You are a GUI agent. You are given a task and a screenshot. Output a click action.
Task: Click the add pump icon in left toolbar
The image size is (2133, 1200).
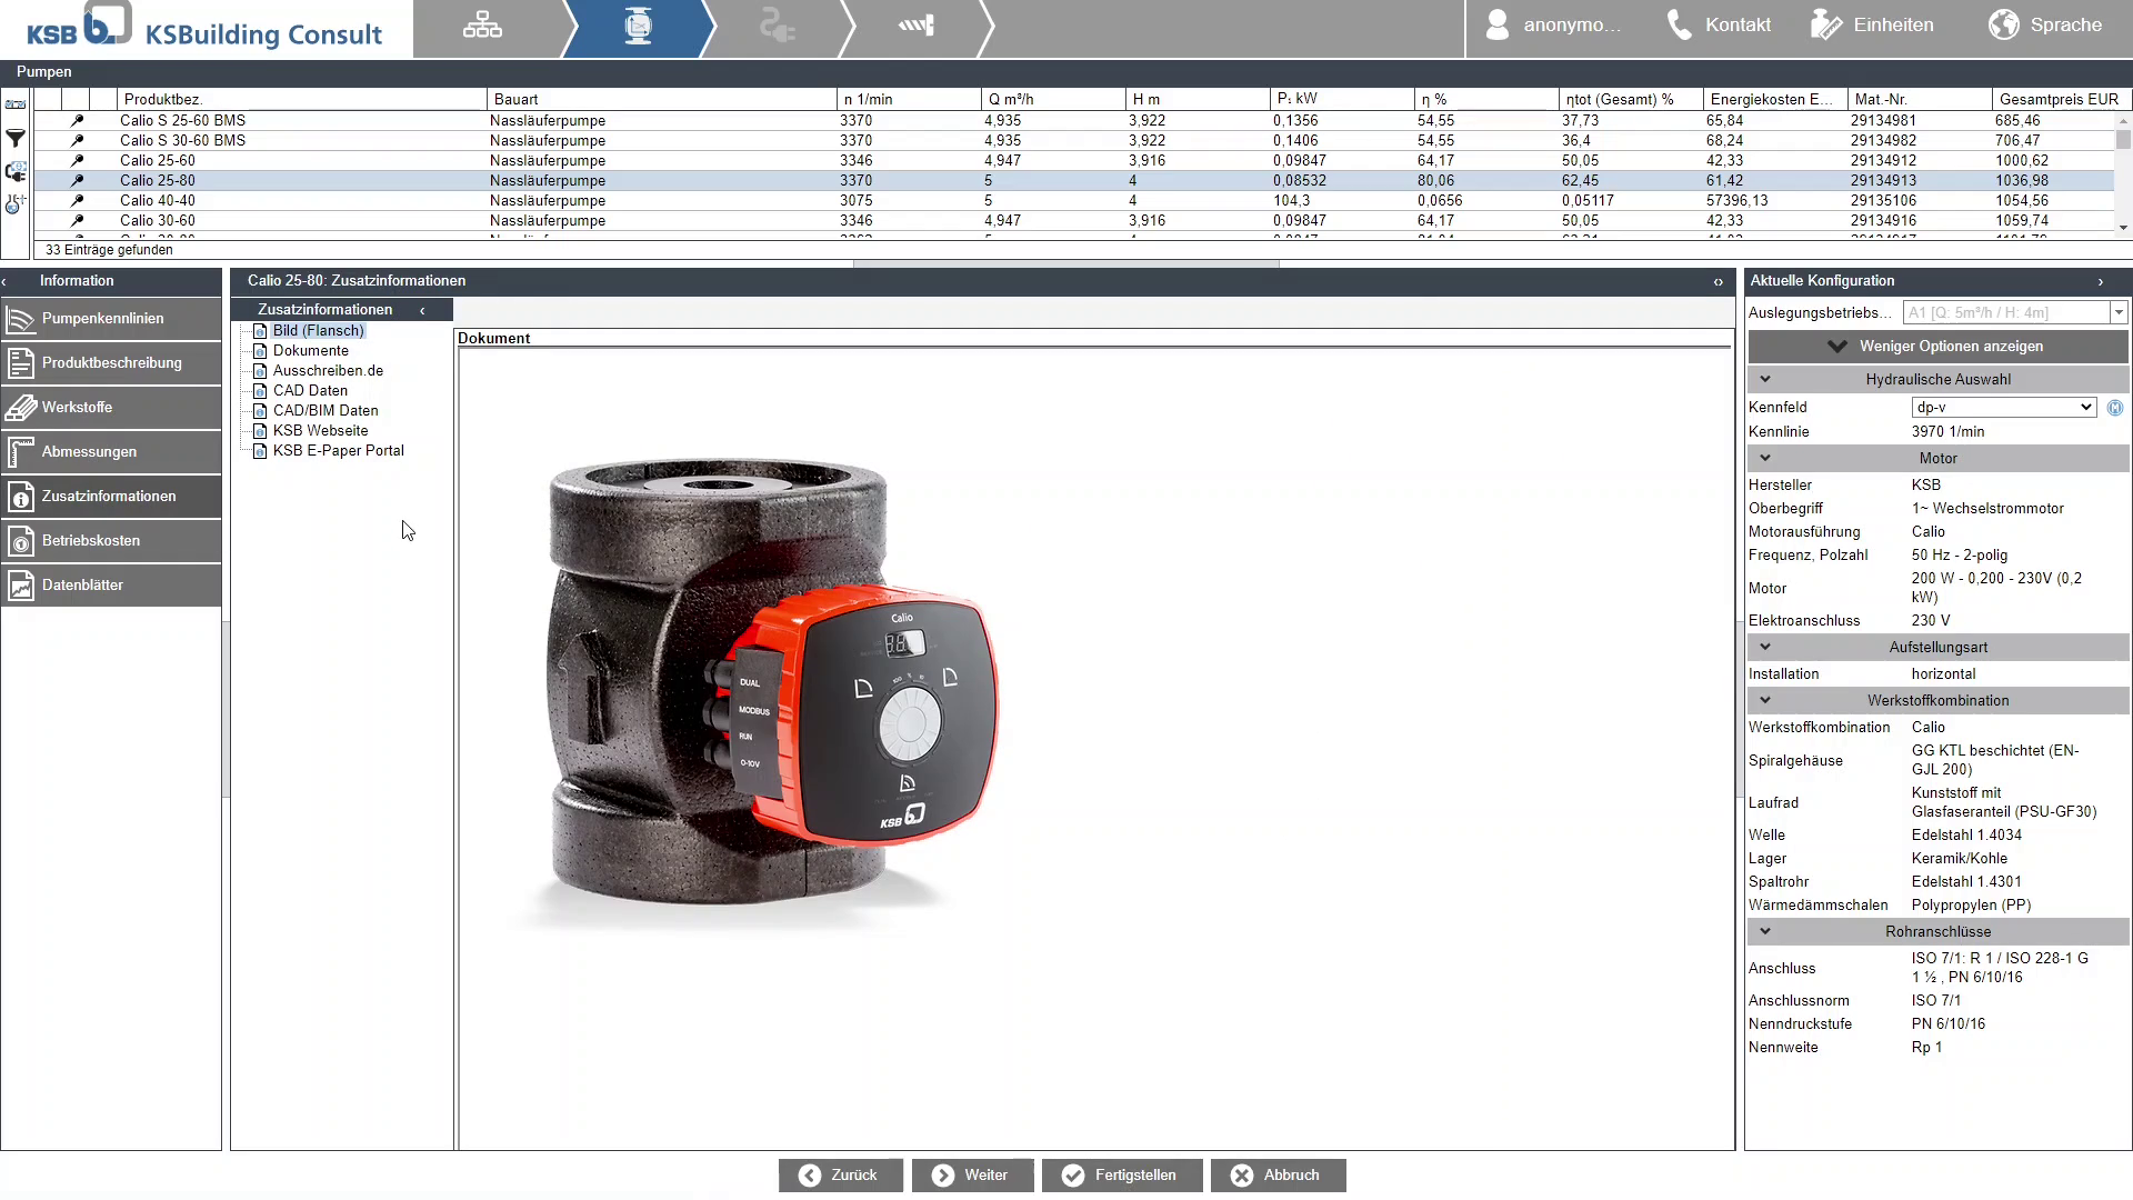15,204
